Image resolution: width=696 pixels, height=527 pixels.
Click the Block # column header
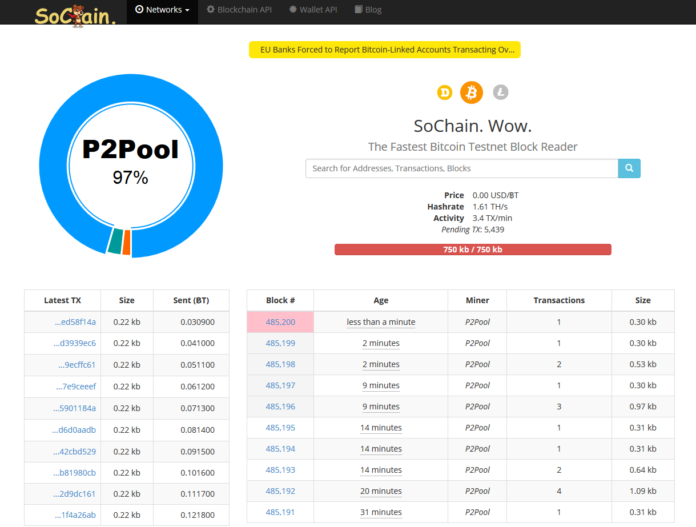click(281, 301)
